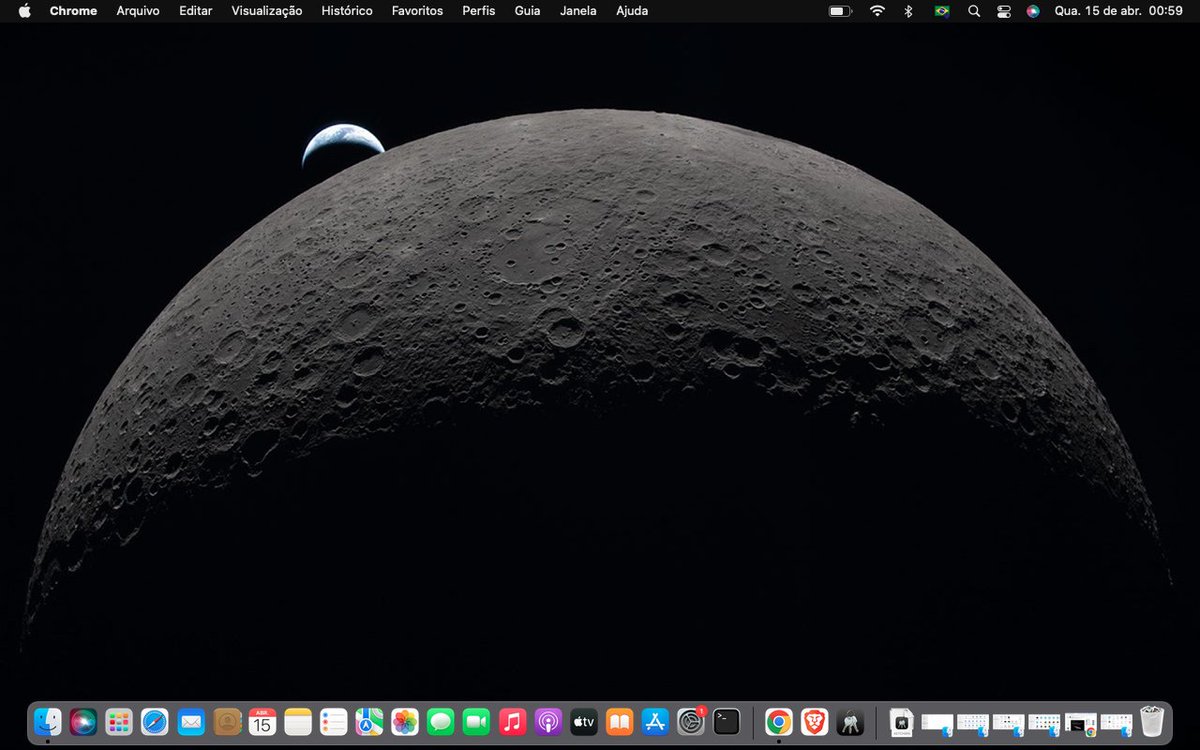This screenshot has width=1200, height=750.
Task: Open Keychain Access from the Dock
Action: click(851, 721)
